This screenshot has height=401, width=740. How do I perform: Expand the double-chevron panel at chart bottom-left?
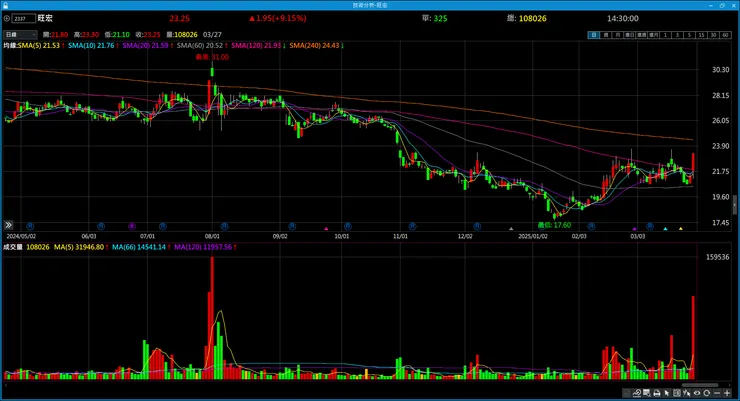tap(8, 225)
